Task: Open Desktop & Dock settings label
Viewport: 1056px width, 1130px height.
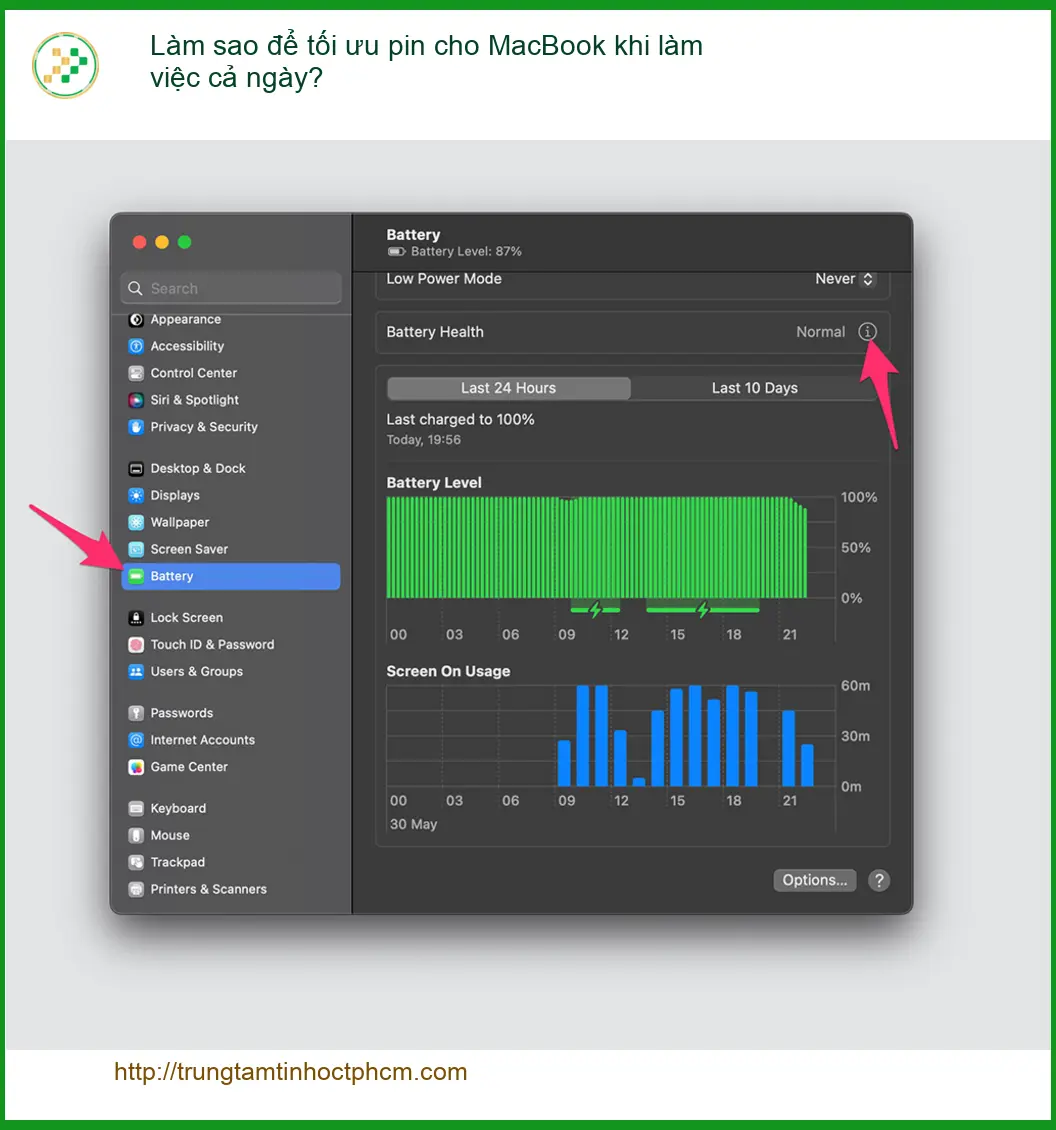Action: (198, 468)
